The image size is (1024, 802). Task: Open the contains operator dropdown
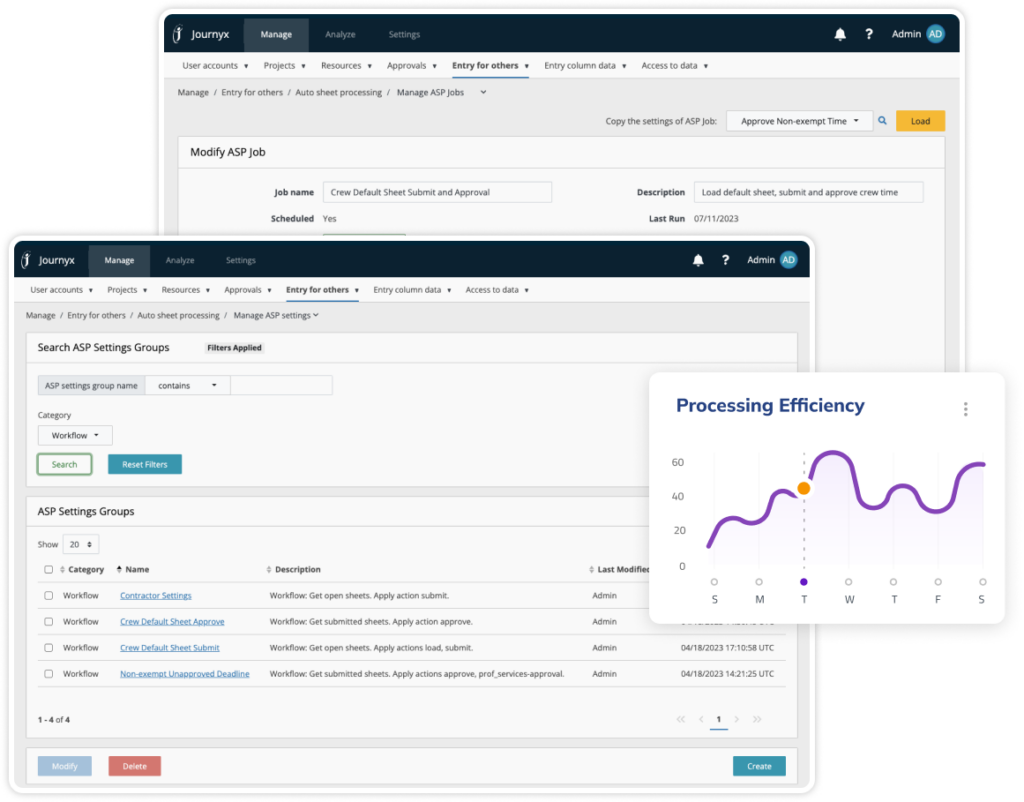186,385
